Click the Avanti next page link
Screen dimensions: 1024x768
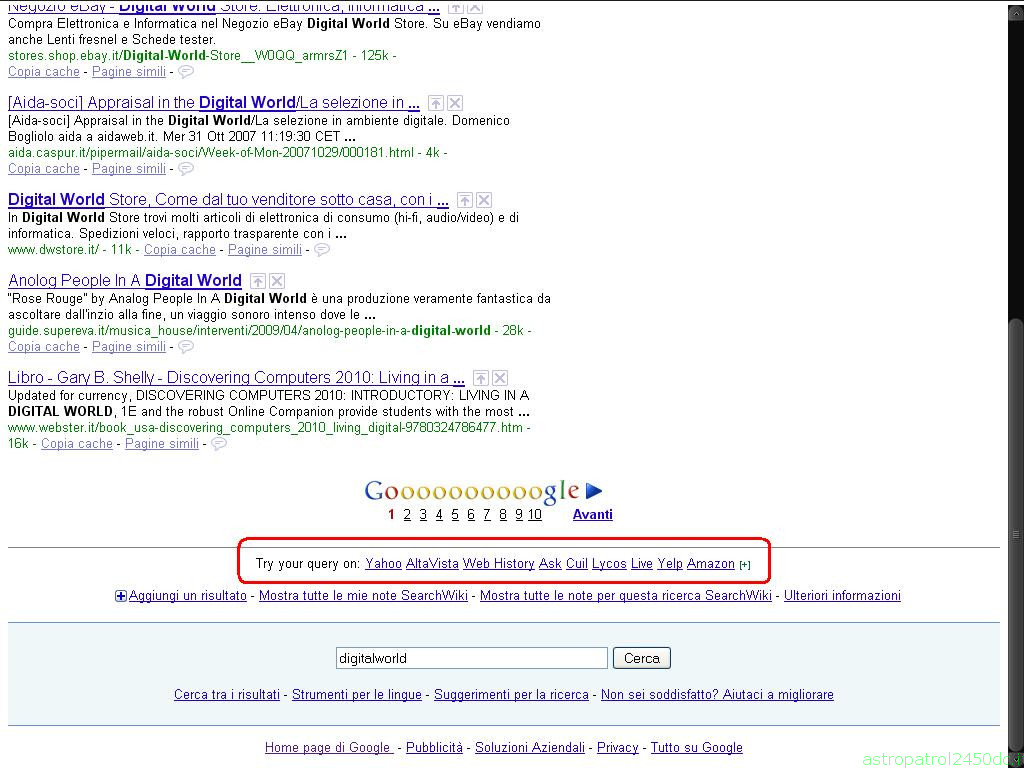pyautogui.click(x=592, y=515)
